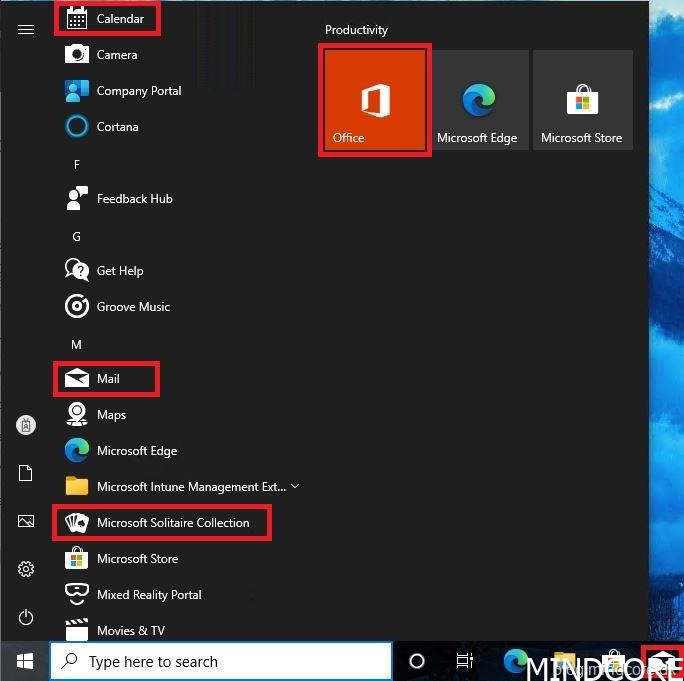Open the Mail app
This screenshot has height=681, width=684.
click(x=107, y=379)
